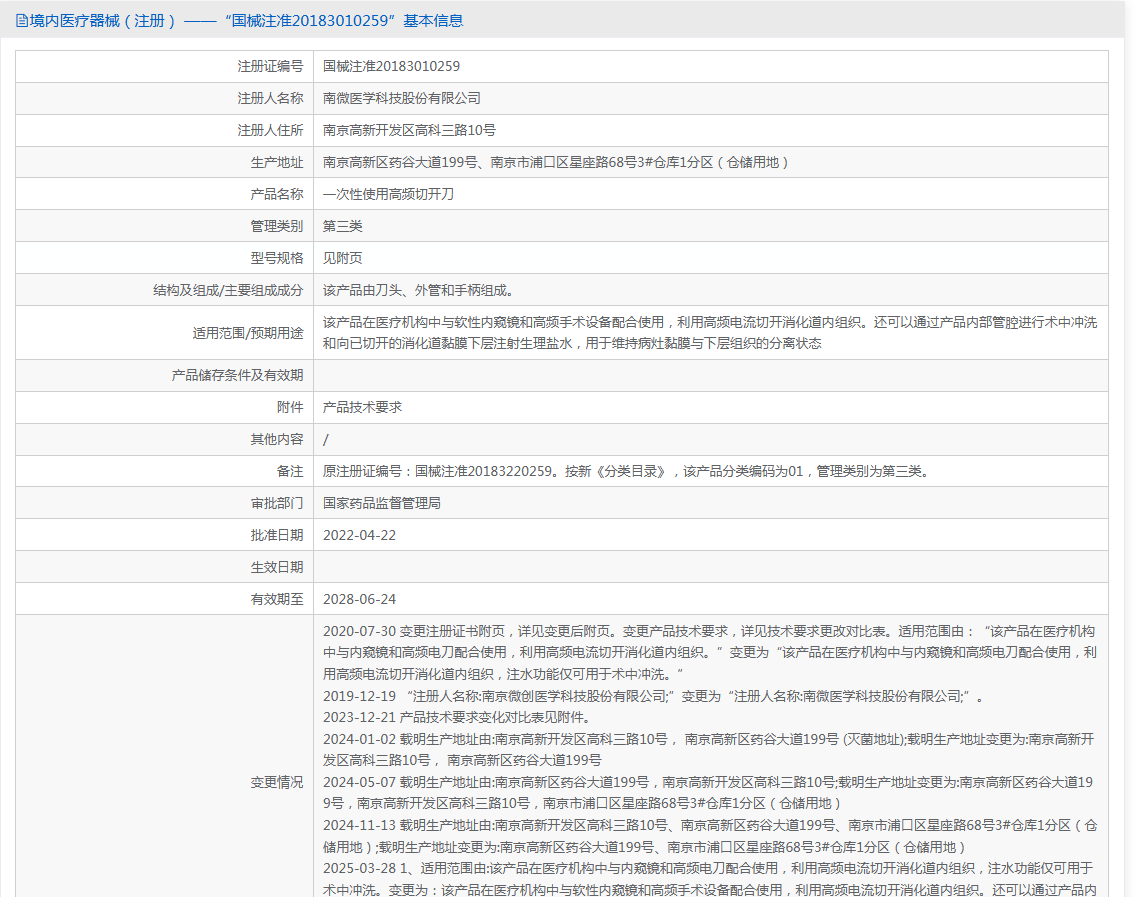Viewport: 1143px width, 897px height.
Task: Select the company name 南微医学科技股份有限公司
Action: click(x=402, y=98)
